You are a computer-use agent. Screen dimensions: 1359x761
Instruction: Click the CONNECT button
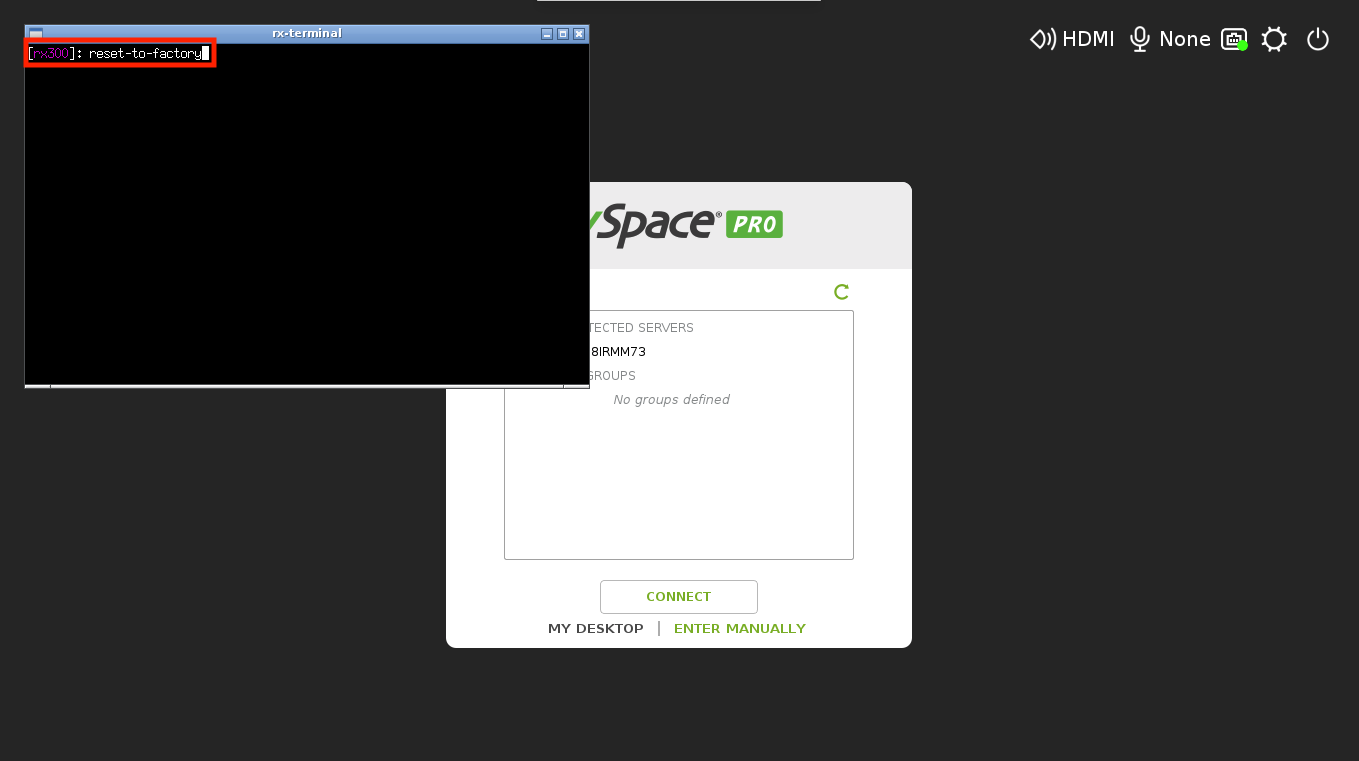tap(679, 597)
